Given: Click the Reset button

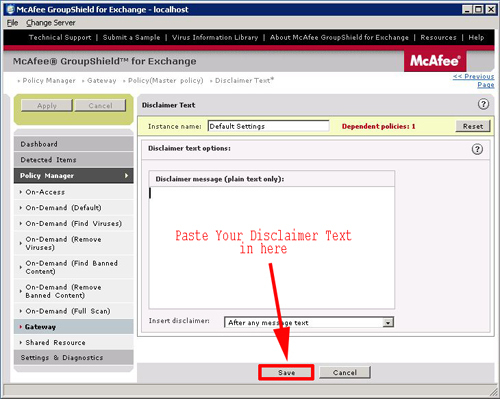Looking at the screenshot, I should point(473,126).
